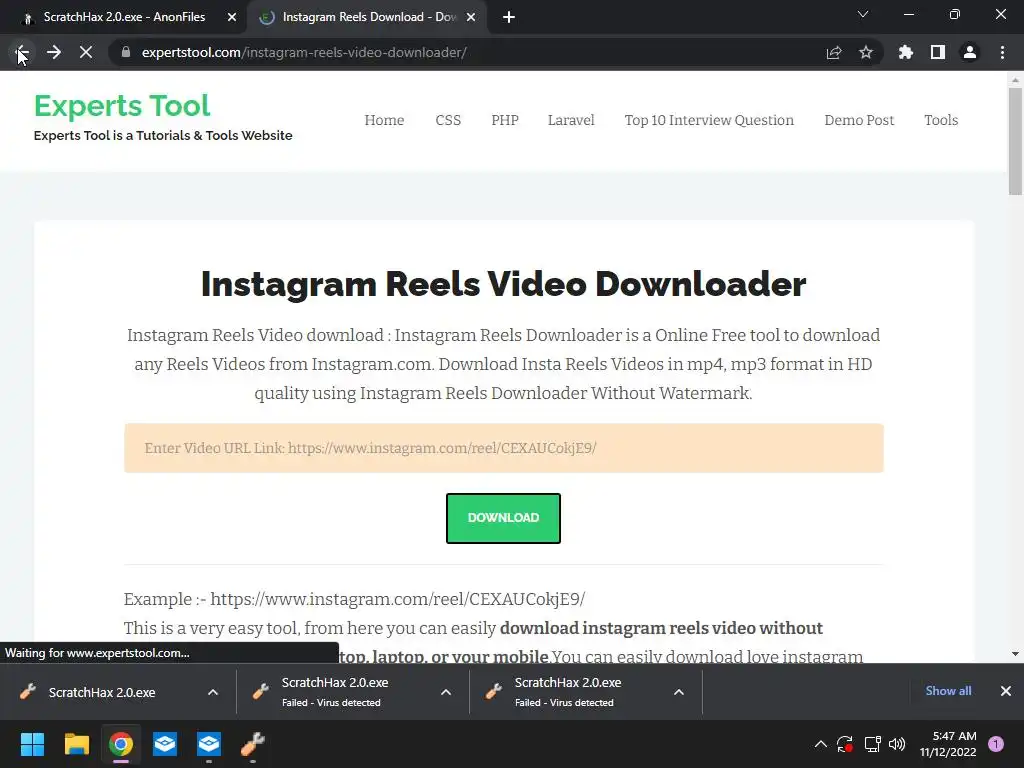Show hidden system tray icons
This screenshot has height=768, width=1024.
coord(821,744)
